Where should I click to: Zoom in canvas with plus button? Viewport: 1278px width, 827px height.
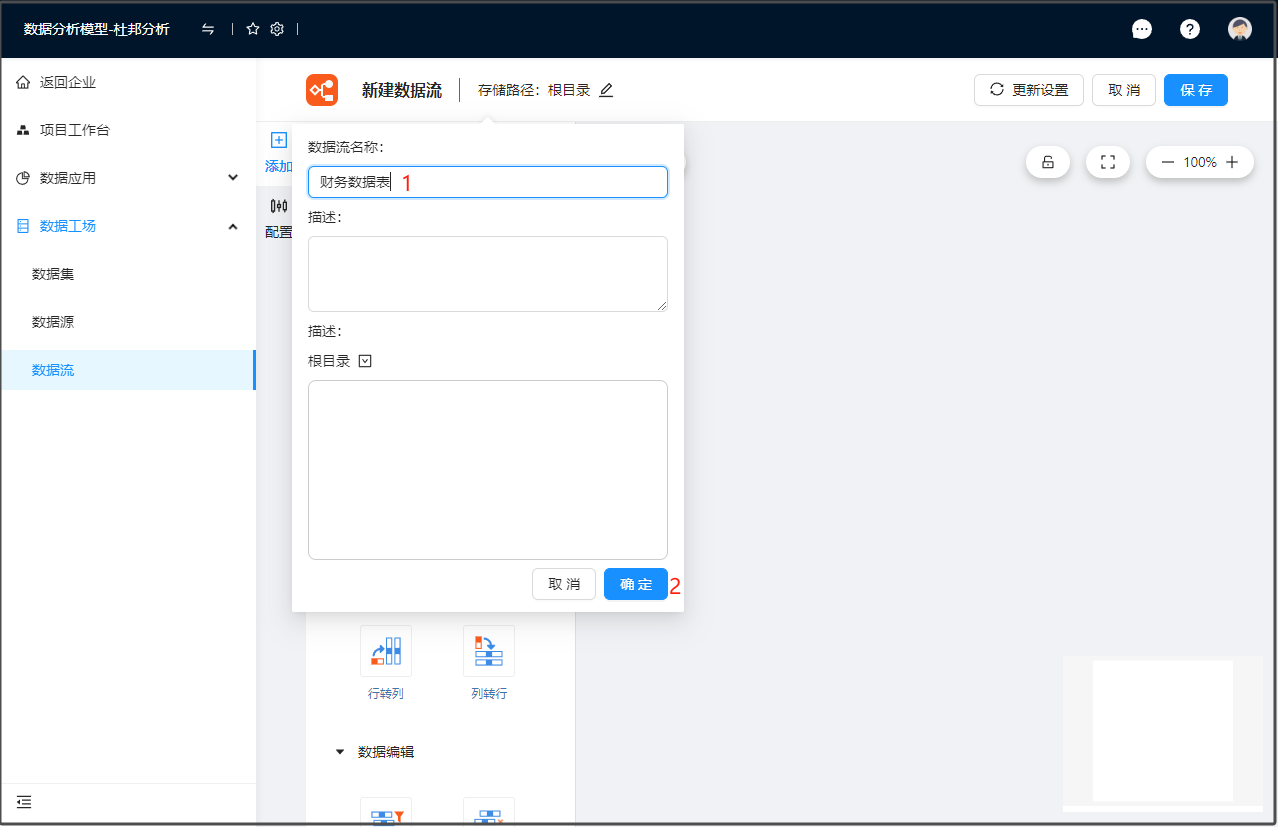1232,162
